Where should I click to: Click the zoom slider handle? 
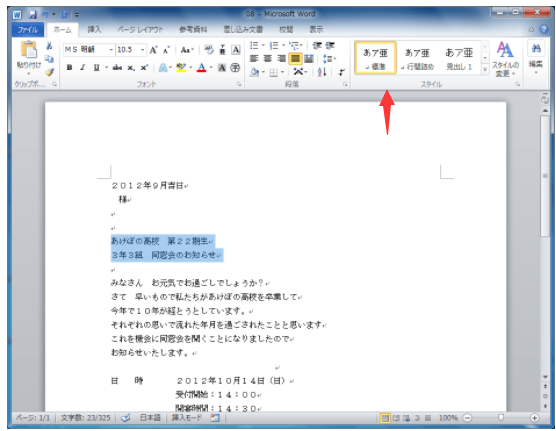click(x=501, y=418)
